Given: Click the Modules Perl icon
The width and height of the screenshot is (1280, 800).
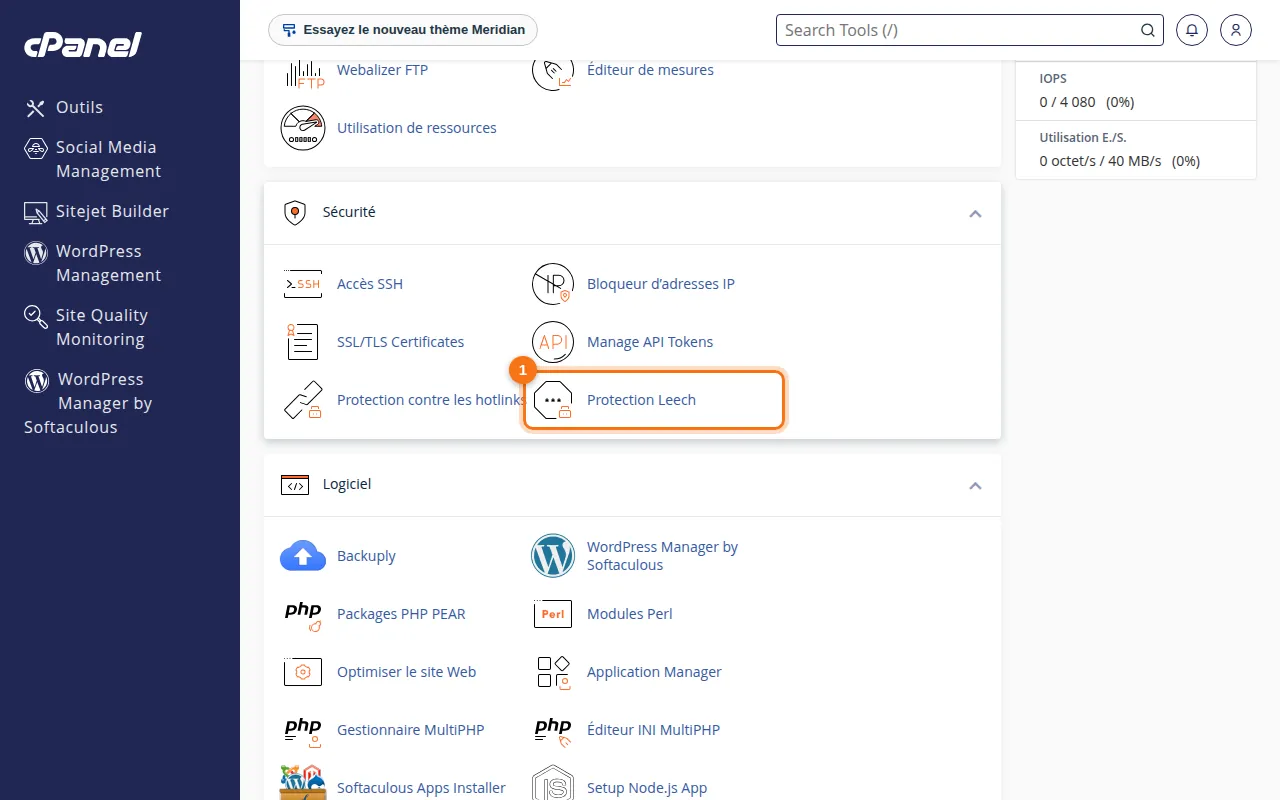Looking at the screenshot, I should click(552, 614).
